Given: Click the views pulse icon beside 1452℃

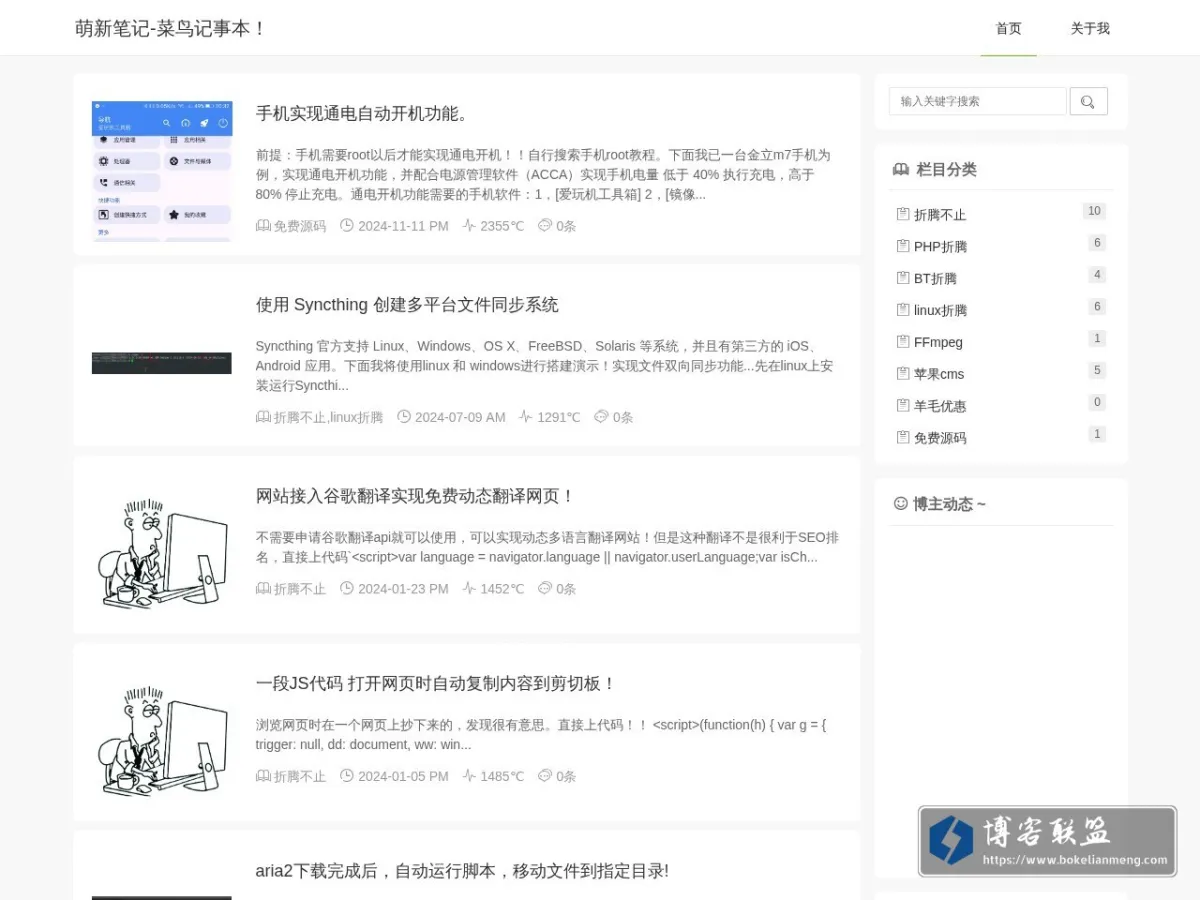Looking at the screenshot, I should coord(469,589).
